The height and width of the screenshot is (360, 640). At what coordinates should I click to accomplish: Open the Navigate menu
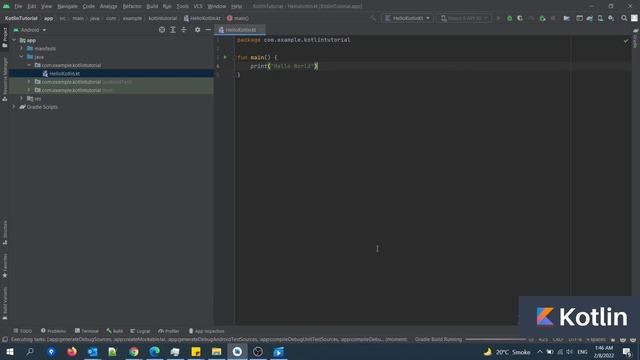[67, 6]
